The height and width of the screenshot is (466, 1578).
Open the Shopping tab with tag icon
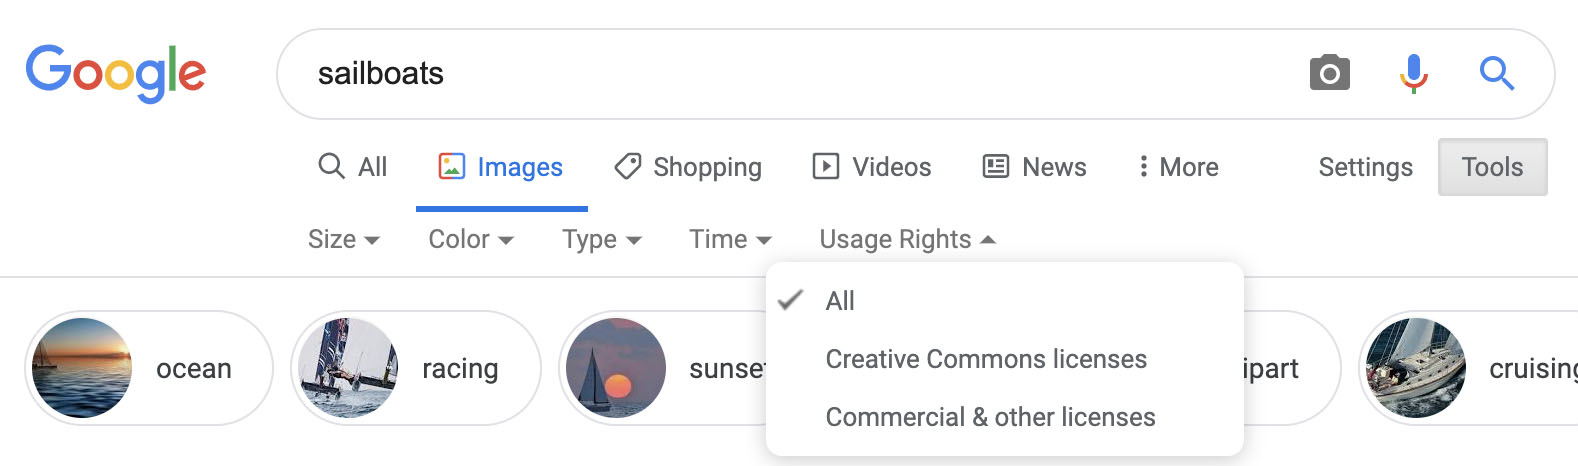point(688,167)
